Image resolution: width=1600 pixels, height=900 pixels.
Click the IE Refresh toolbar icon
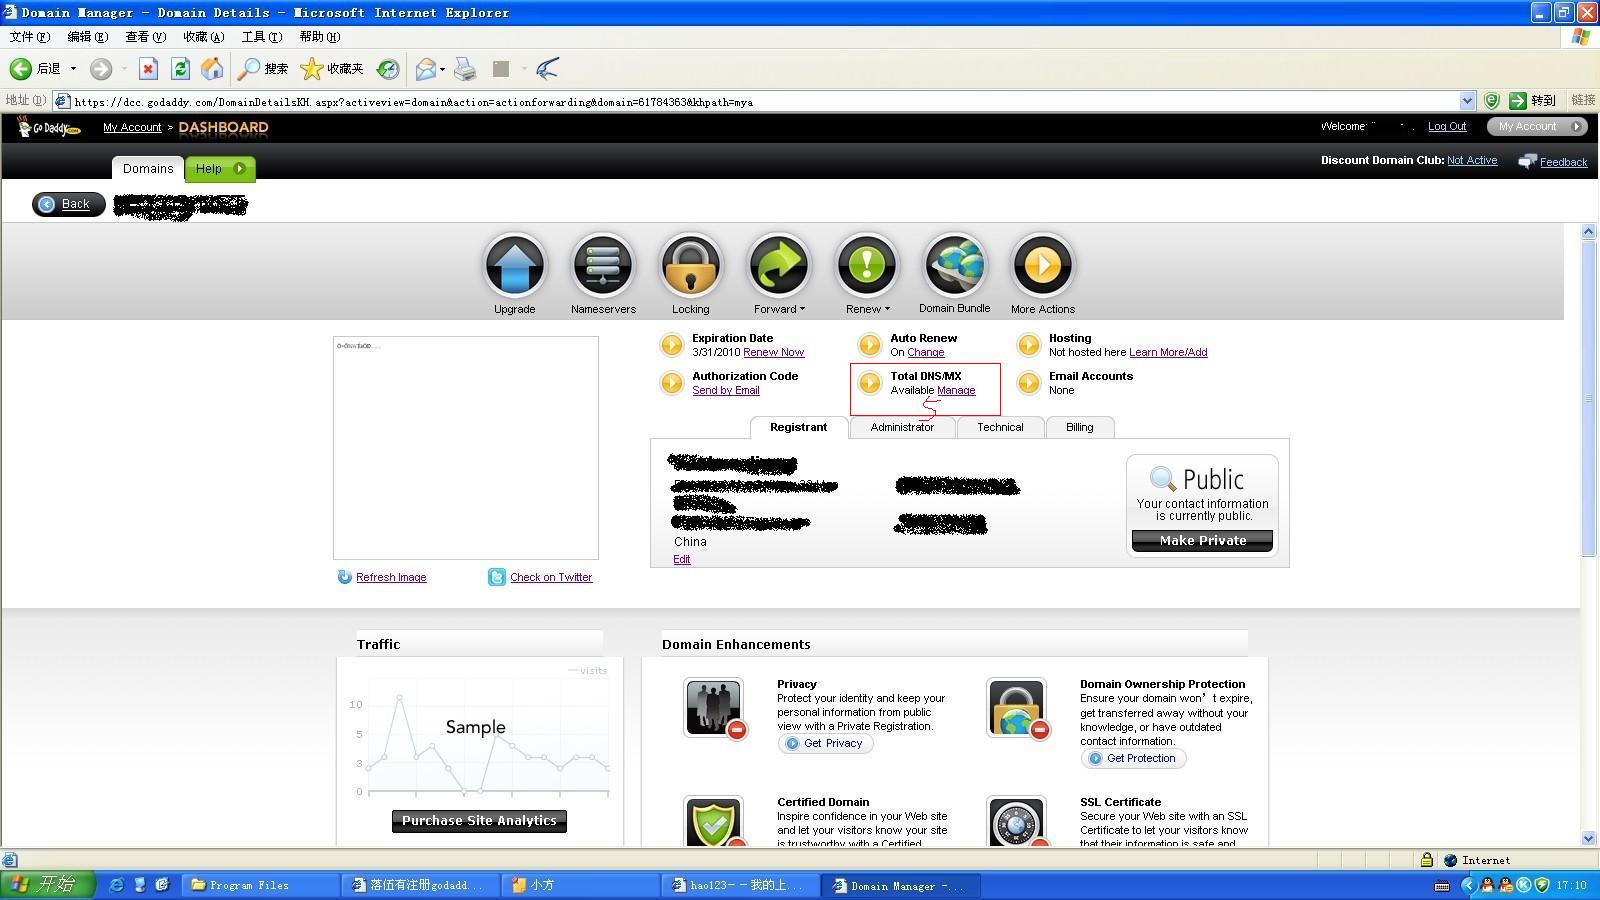point(180,69)
